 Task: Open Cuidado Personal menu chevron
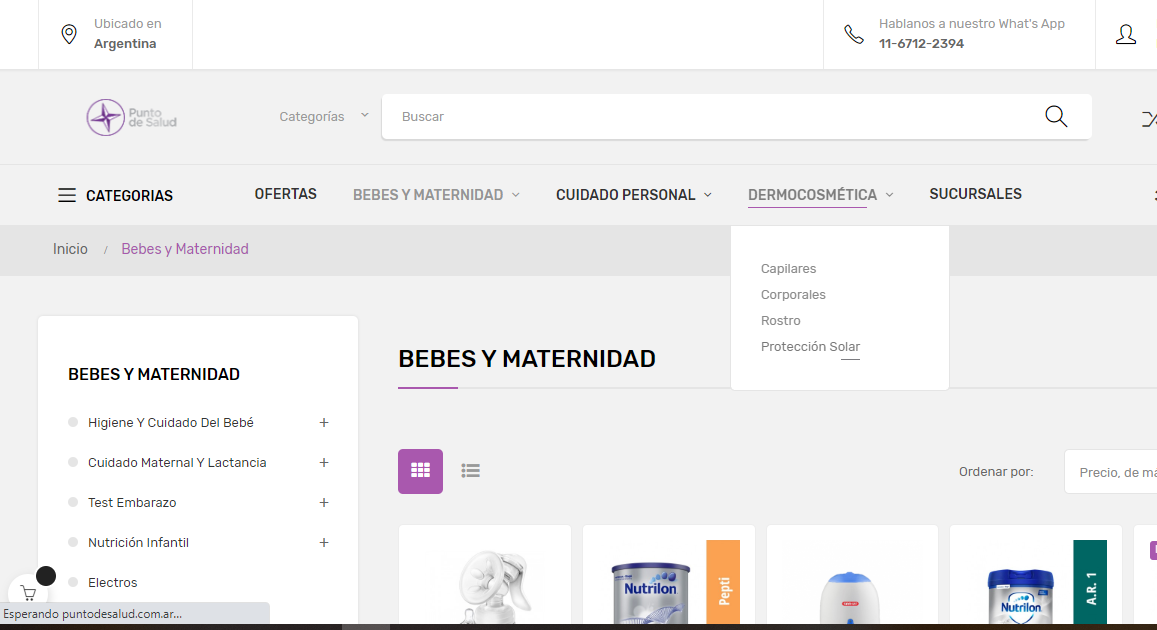pos(708,195)
